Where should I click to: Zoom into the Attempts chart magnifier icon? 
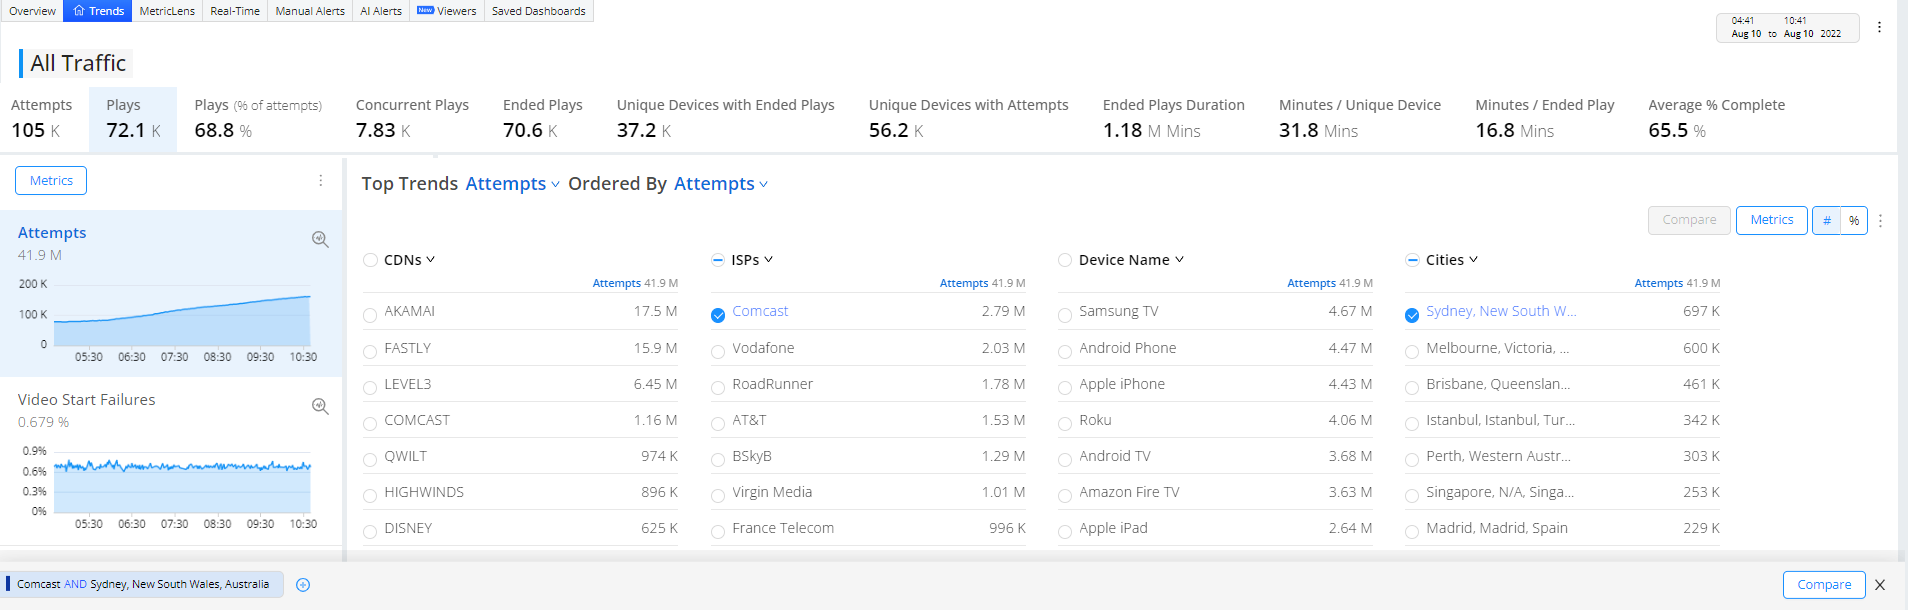tap(320, 240)
